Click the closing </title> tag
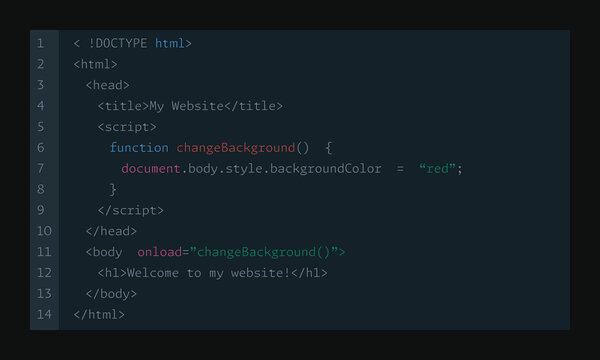 pyautogui.click(x=254, y=106)
